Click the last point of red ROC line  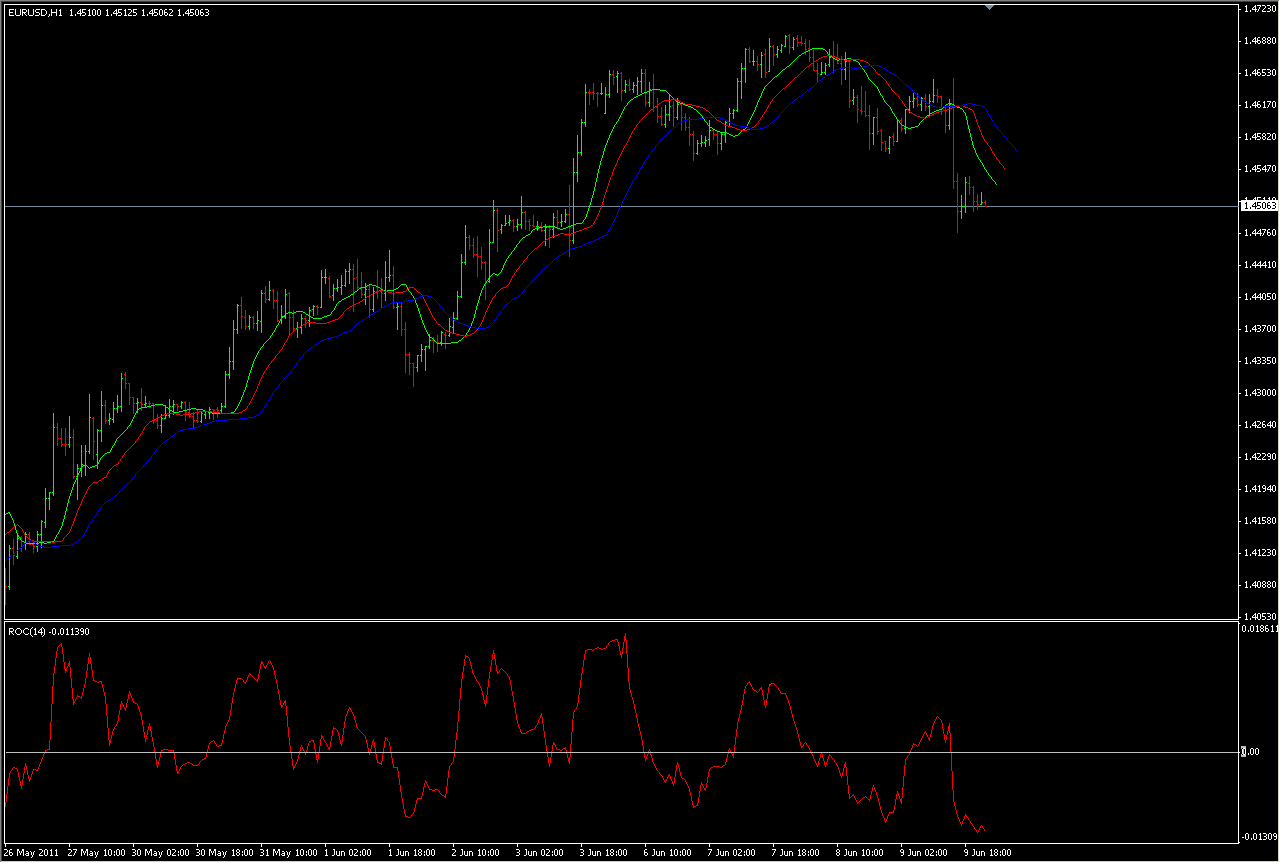985,829
